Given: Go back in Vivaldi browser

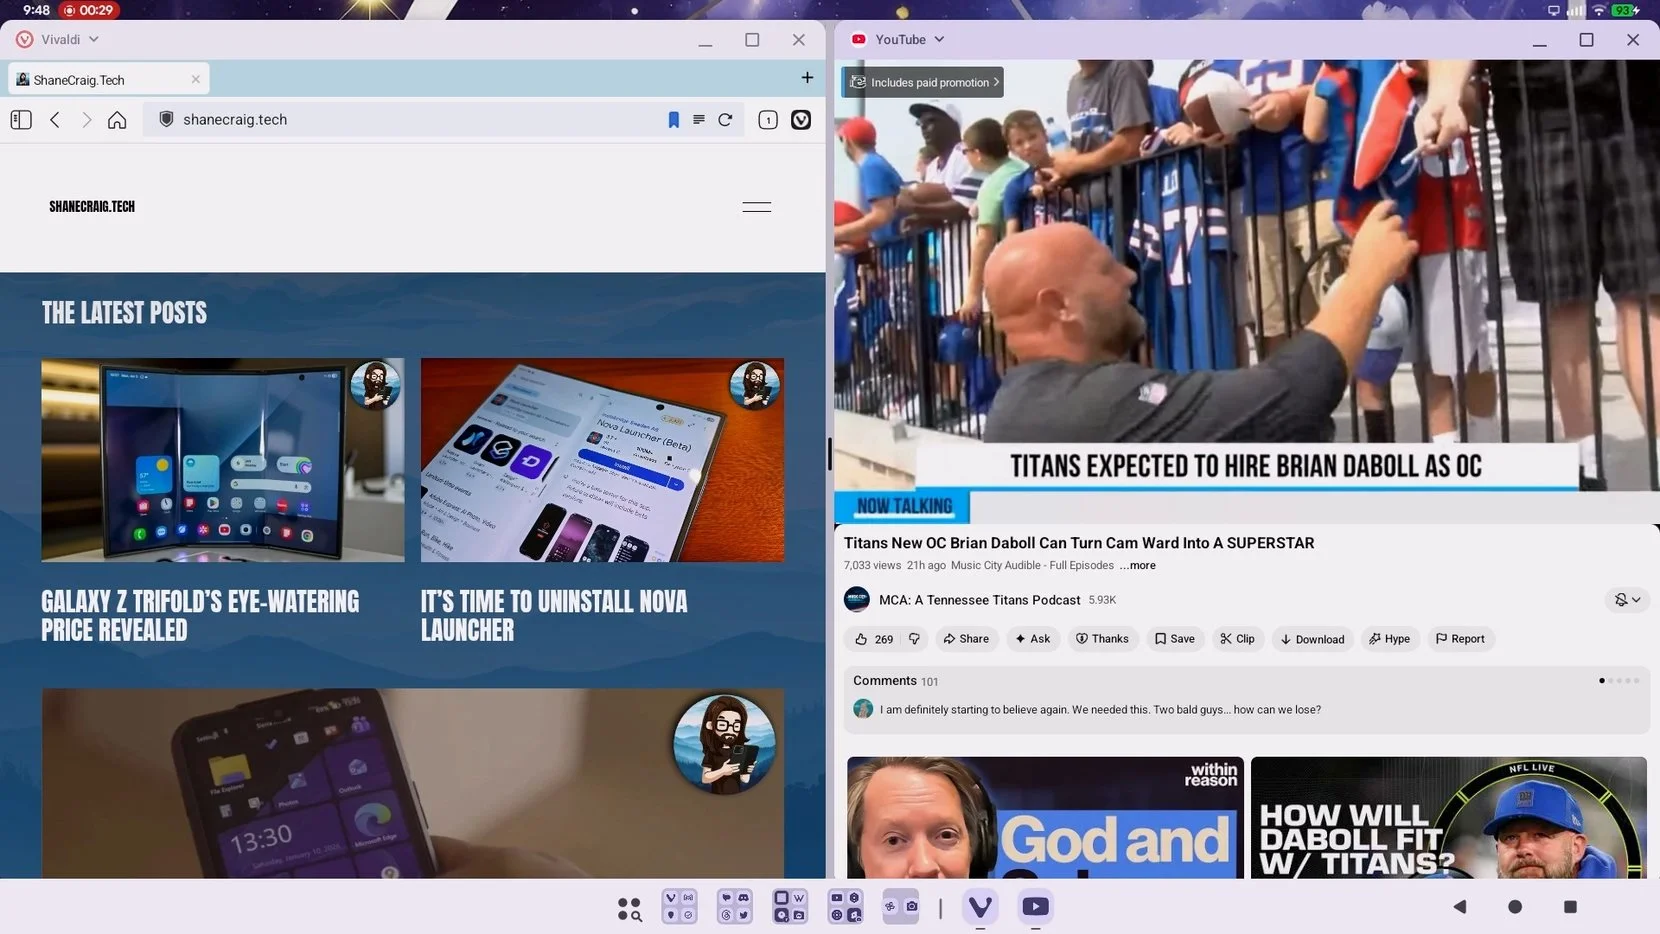Looking at the screenshot, I should [x=55, y=120].
